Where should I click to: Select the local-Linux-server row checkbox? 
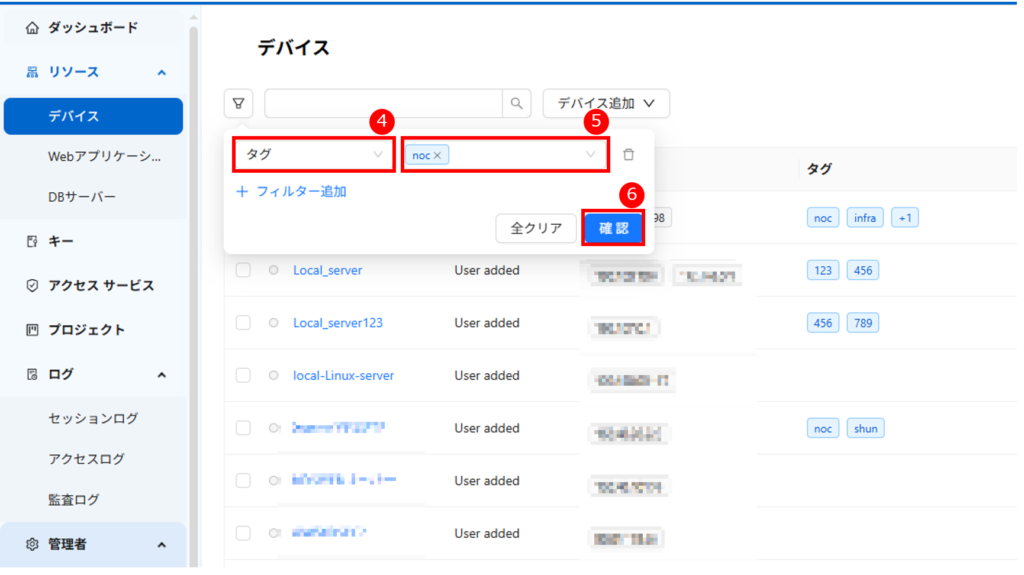tap(243, 375)
